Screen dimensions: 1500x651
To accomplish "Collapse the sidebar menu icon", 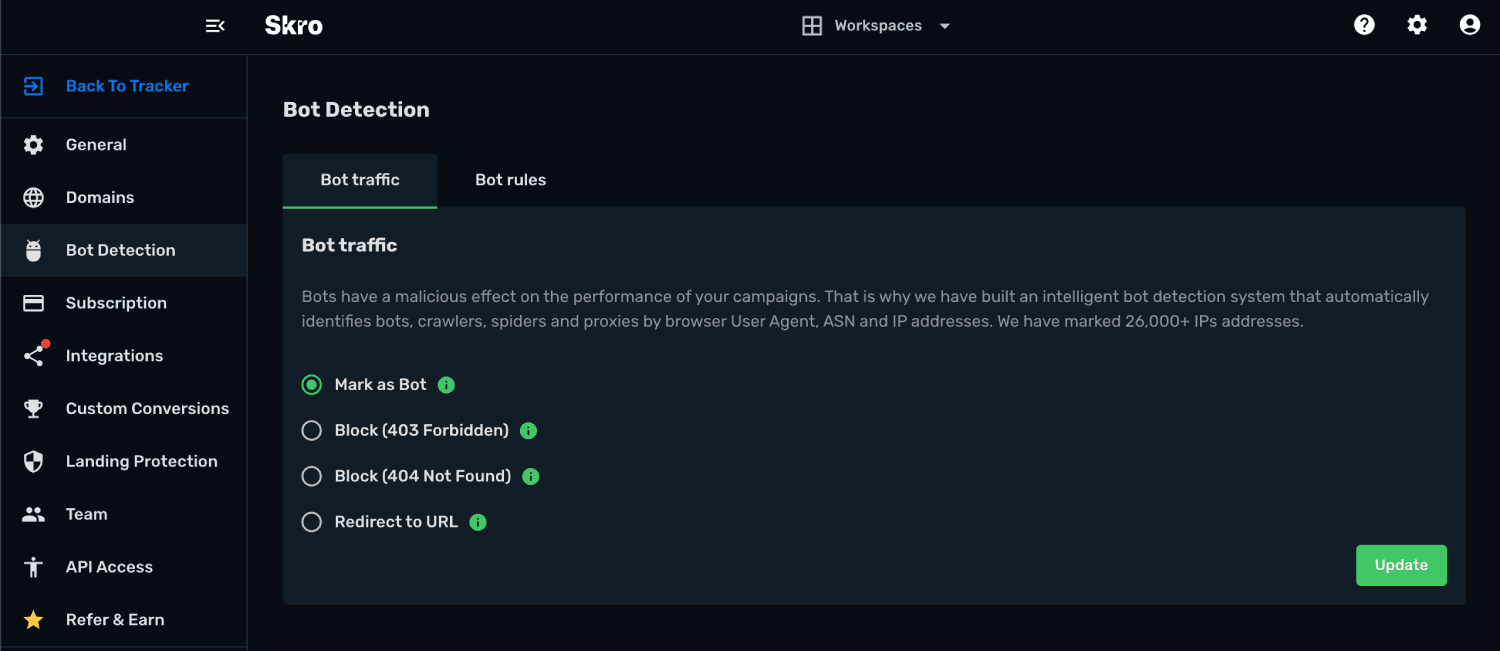I will click(x=215, y=26).
